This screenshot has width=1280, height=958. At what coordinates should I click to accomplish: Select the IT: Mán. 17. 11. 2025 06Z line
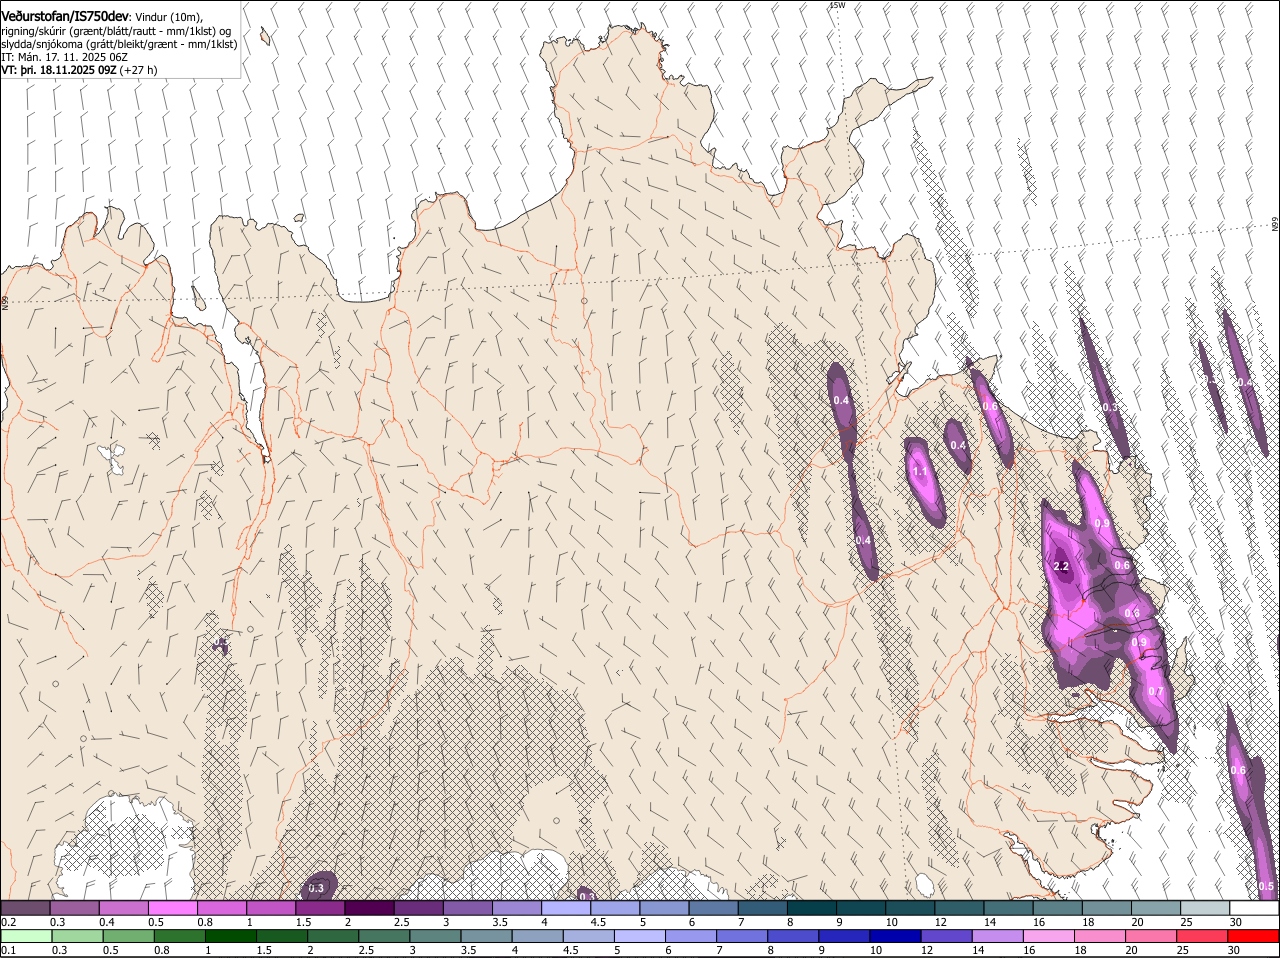[64, 57]
